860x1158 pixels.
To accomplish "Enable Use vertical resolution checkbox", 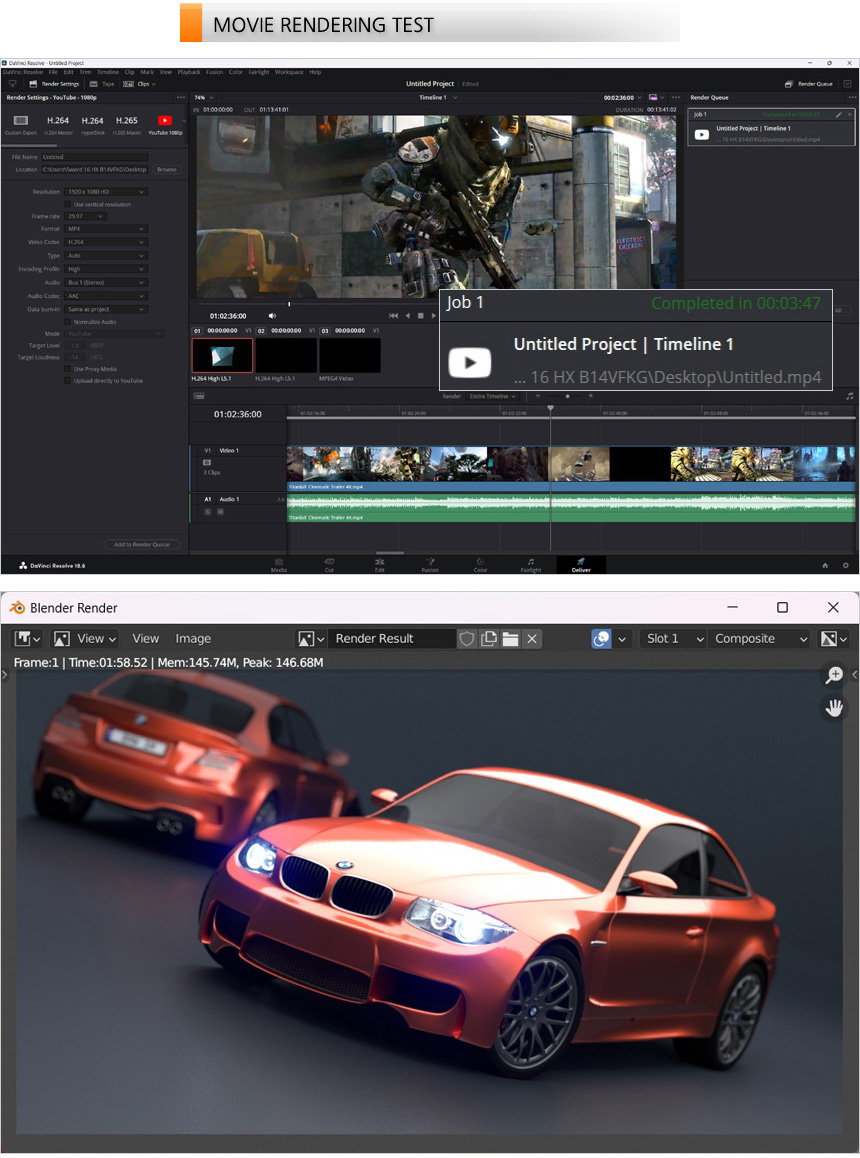I will pos(67,205).
